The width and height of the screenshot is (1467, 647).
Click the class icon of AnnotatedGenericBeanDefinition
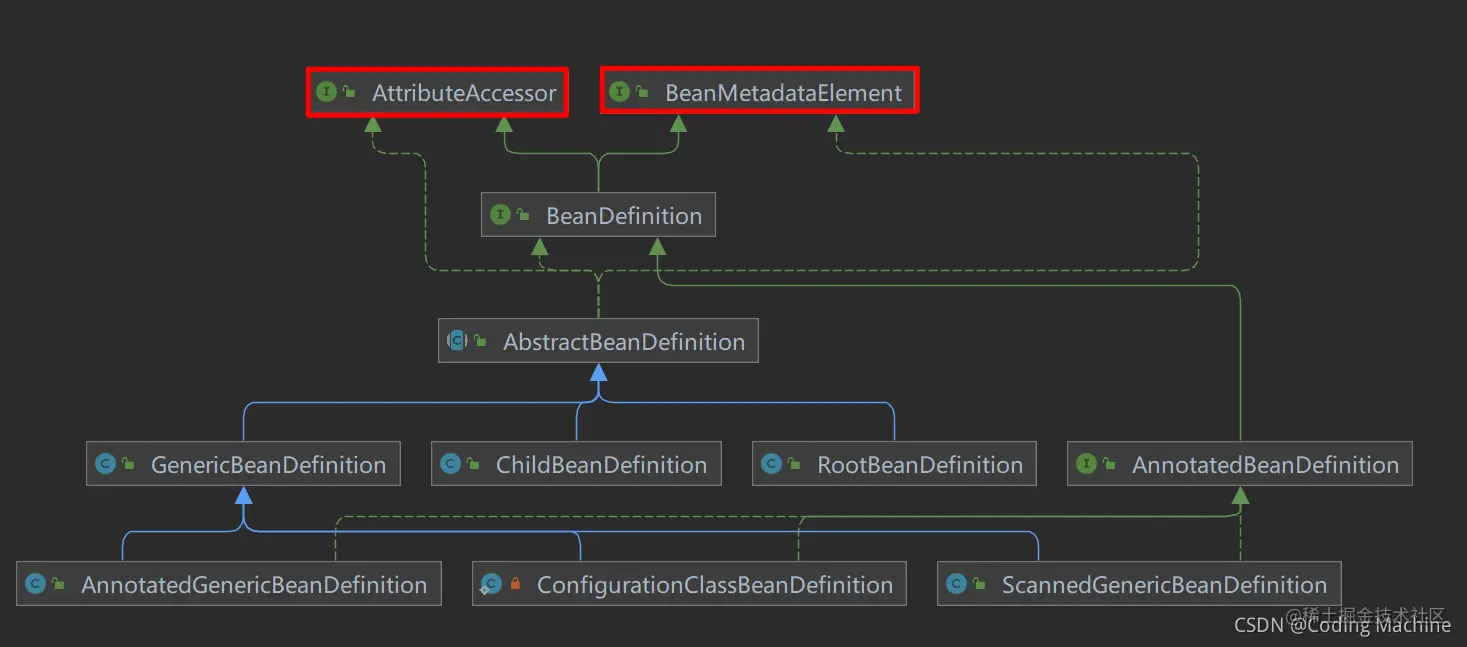[x=35, y=584]
